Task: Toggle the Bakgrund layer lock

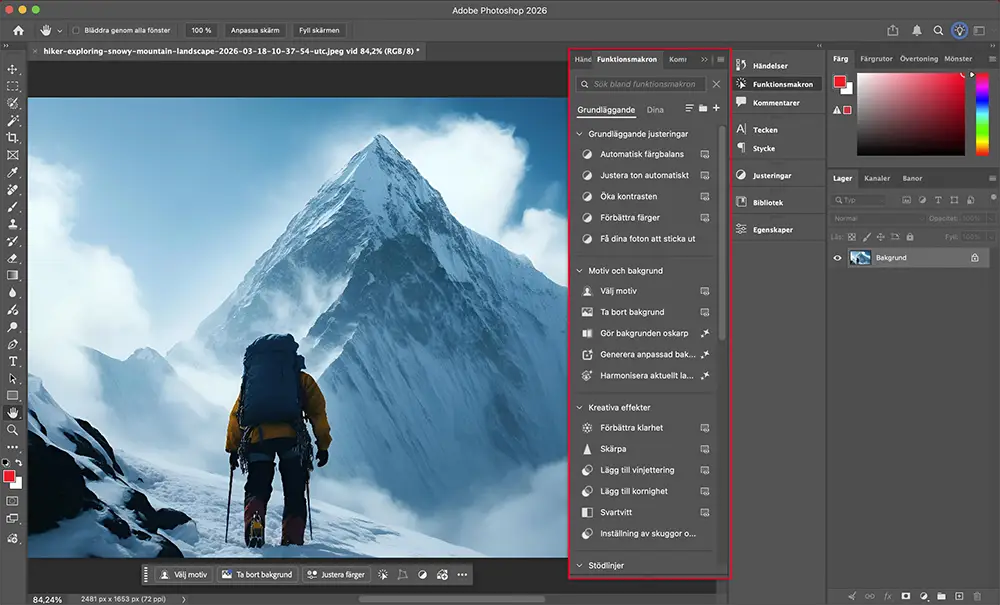Action: click(974, 258)
